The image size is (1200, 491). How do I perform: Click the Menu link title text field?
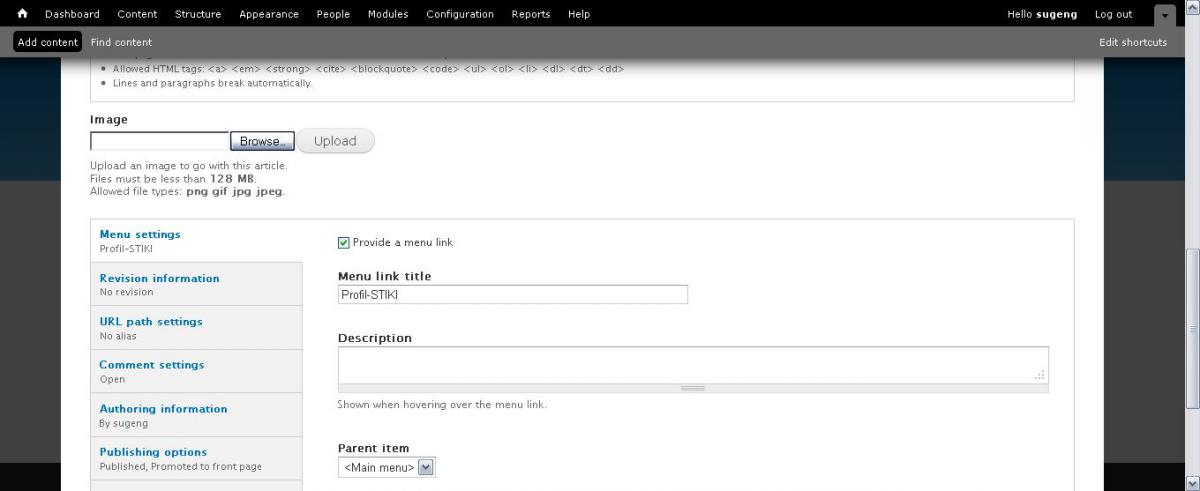click(x=512, y=295)
